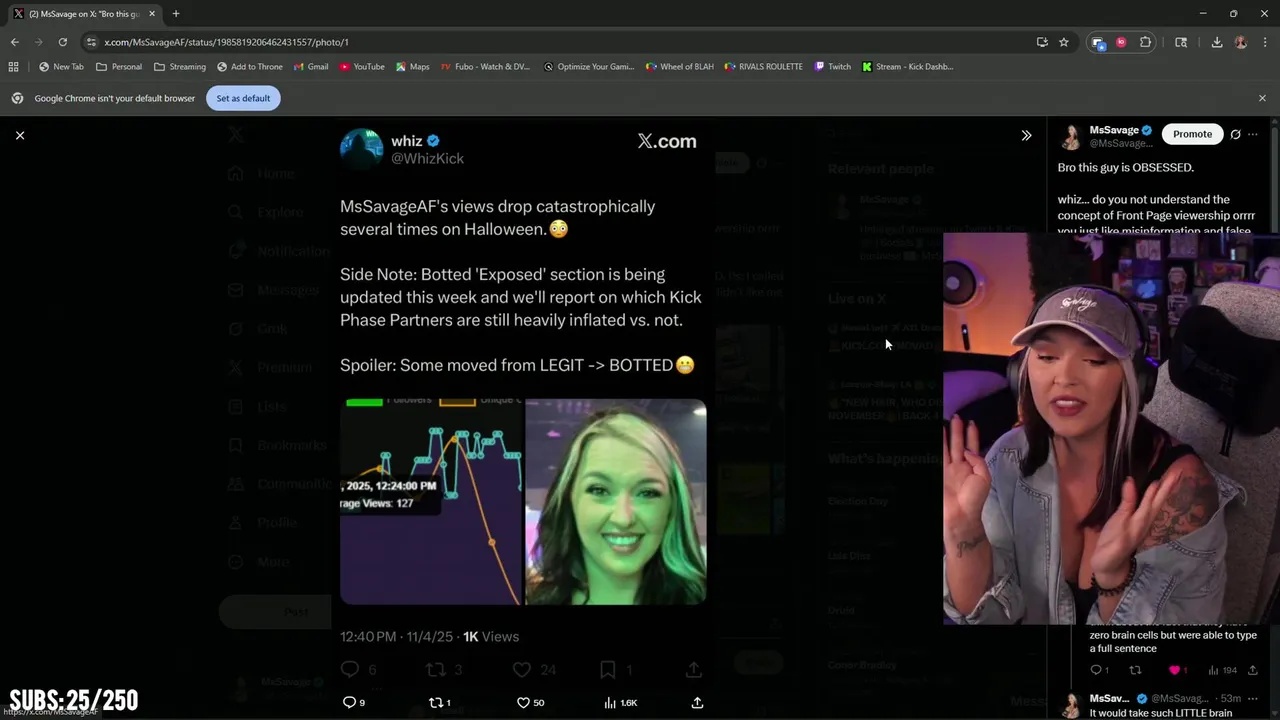1280x720 pixels.
Task: Click the @WhizKick handle in the image
Action: (427, 159)
